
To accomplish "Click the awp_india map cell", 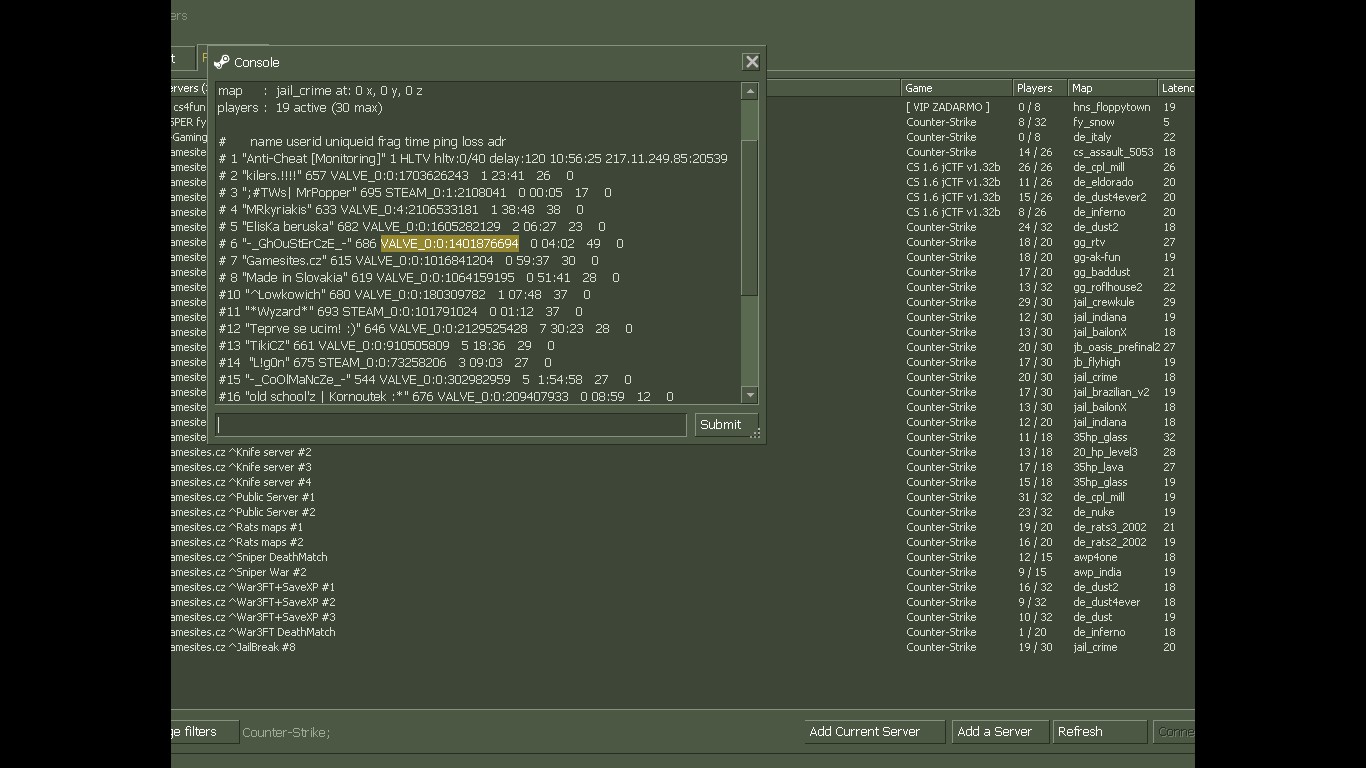I will click(x=1097, y=572).
